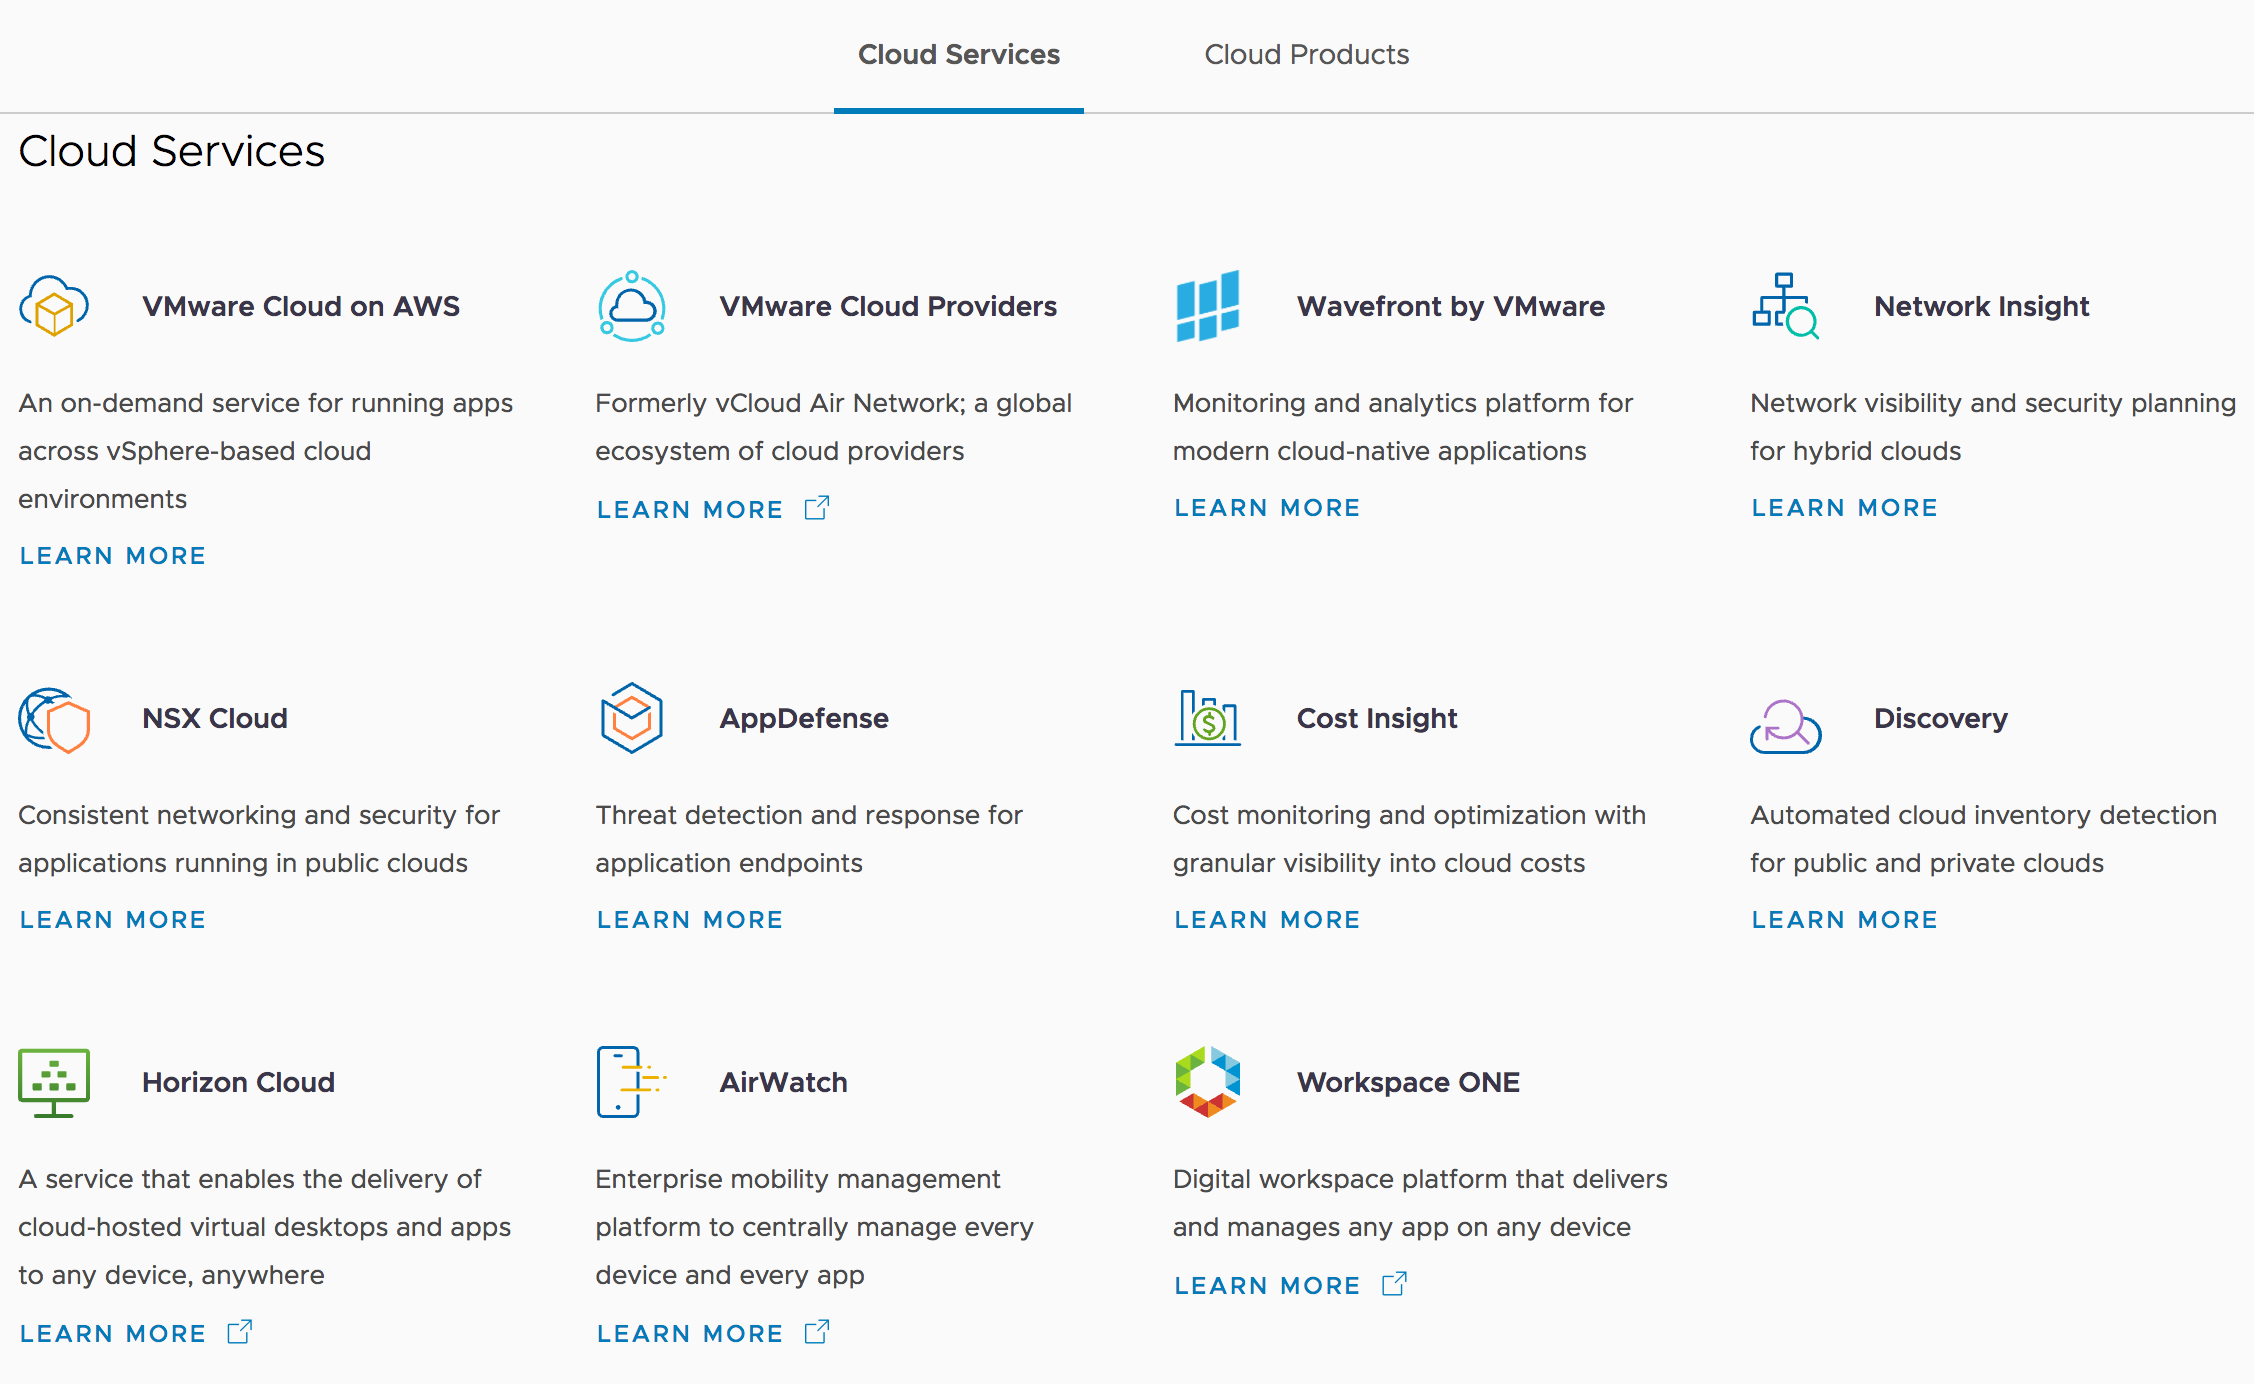This screenshot has height=1384, width=2254.
Task: Click external link icon beside AirWatch Learn More
Action: click(x=817, y=1332)
